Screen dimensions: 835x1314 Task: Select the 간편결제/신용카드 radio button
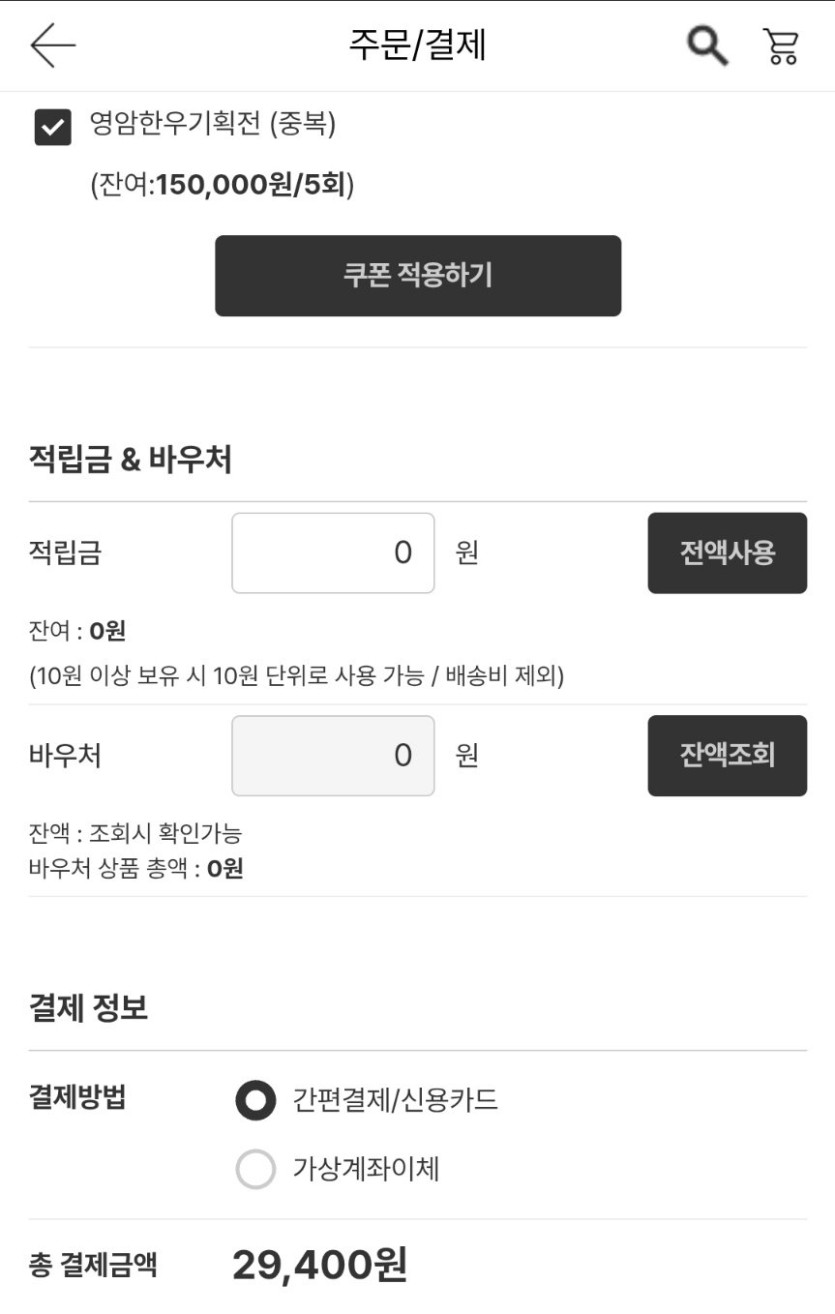click(x=255, y=1101)
